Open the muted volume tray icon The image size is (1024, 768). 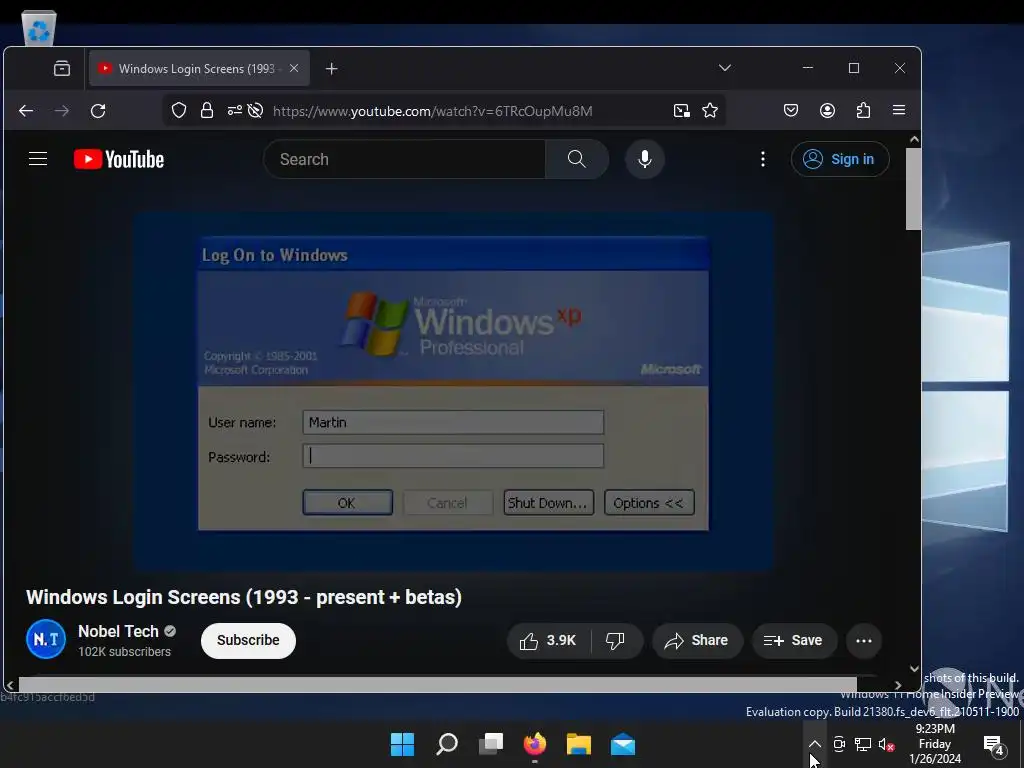pyautogui.click(x=886, y=744)
